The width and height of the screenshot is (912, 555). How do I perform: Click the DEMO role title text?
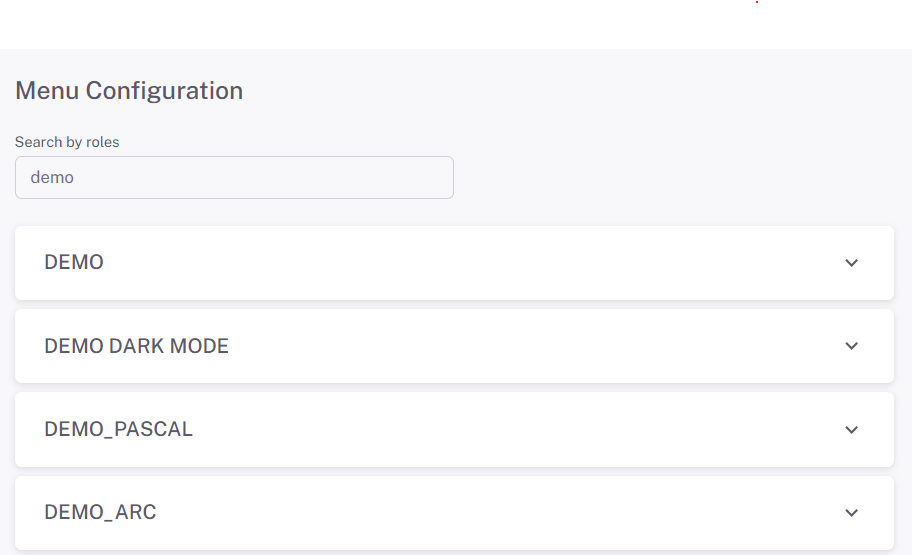click(74, 262)
